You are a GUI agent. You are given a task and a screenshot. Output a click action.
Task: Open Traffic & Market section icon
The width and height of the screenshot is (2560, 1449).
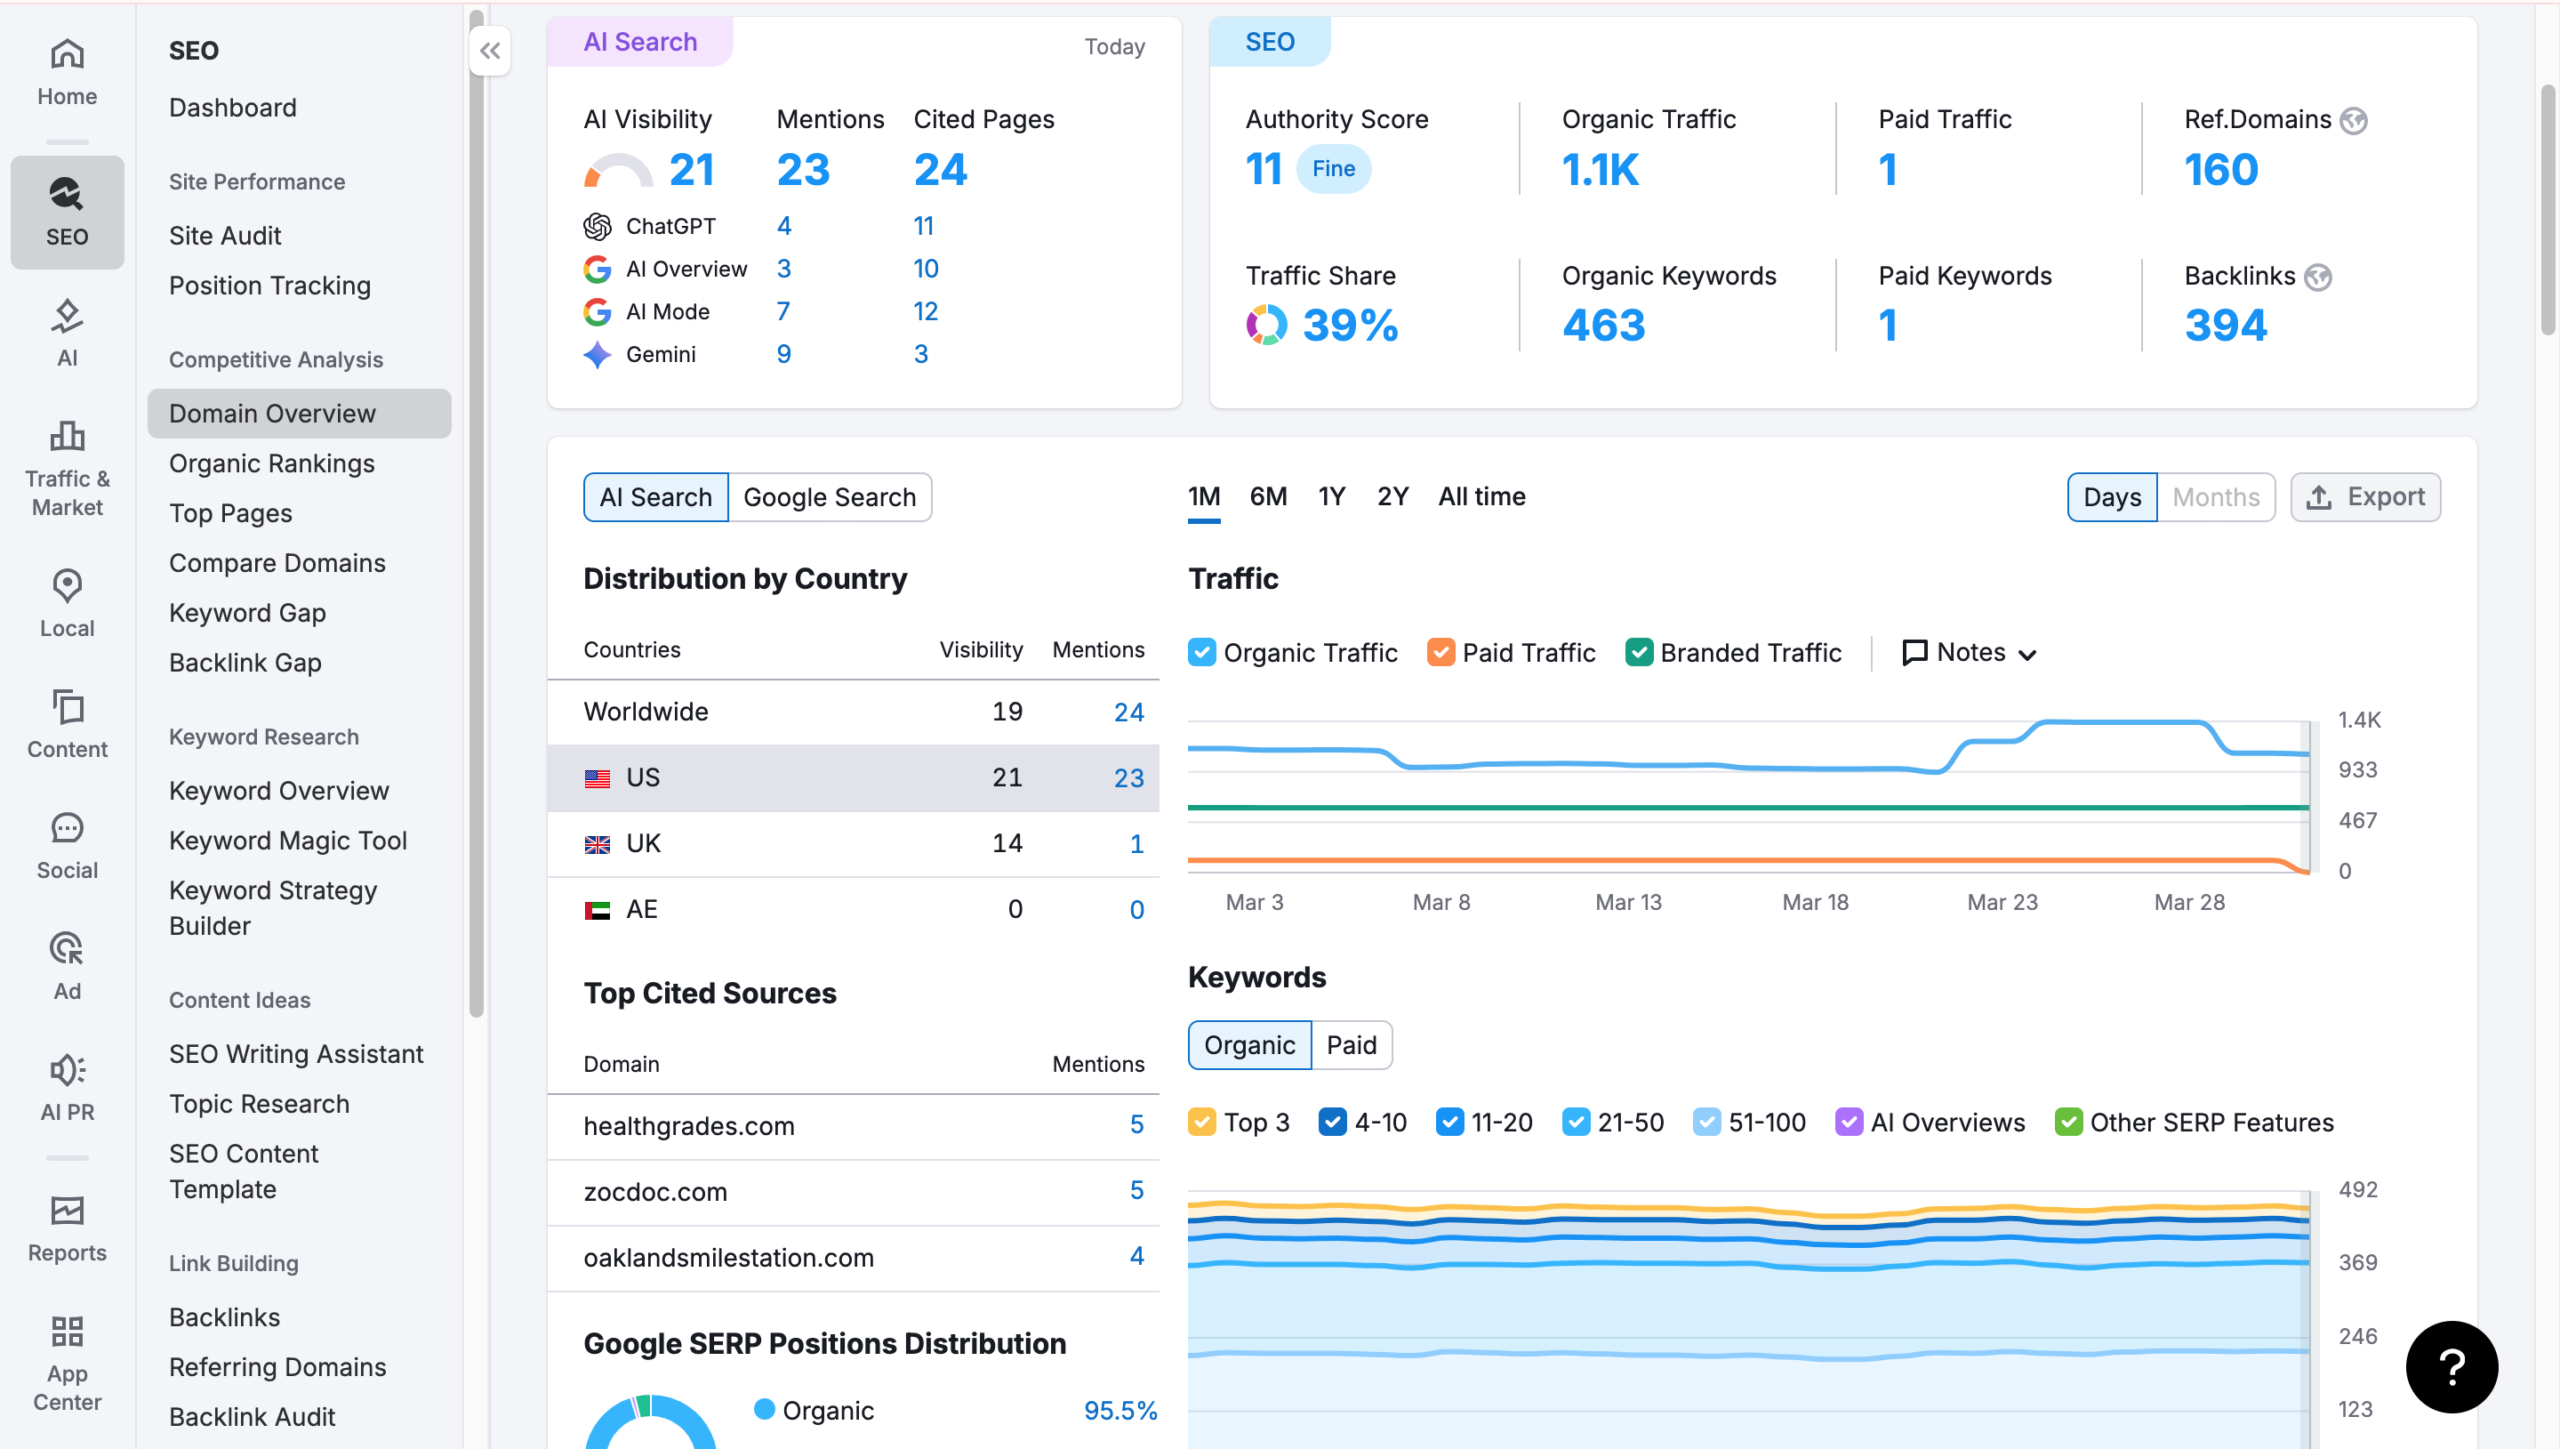[x=67, y=467]
